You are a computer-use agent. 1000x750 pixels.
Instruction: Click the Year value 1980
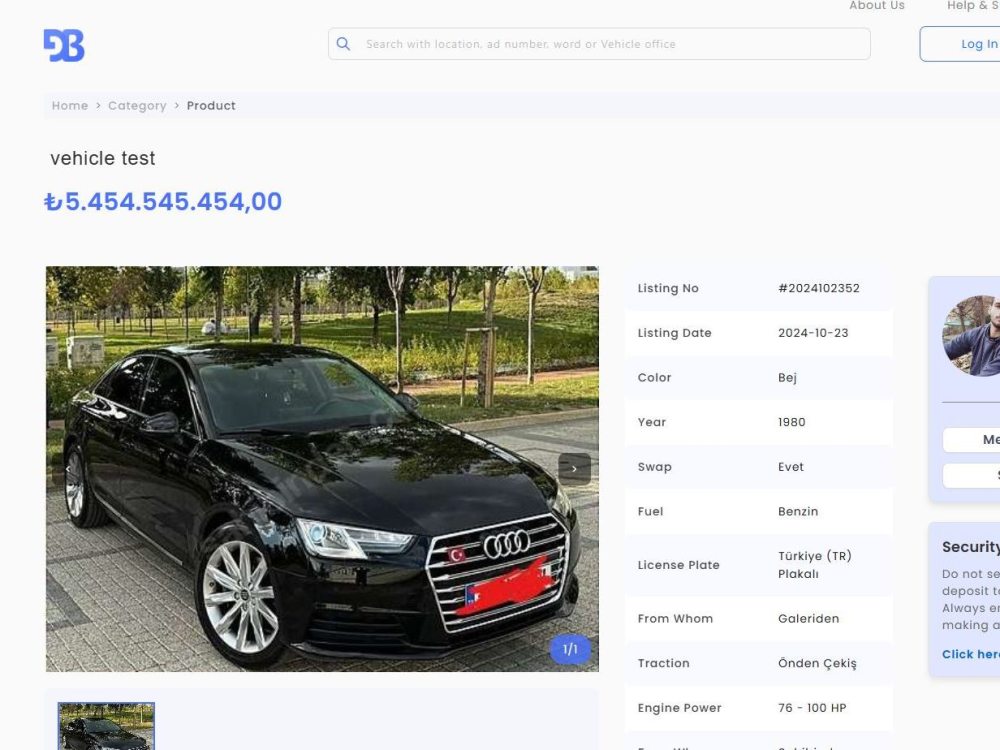coord(791,422)
